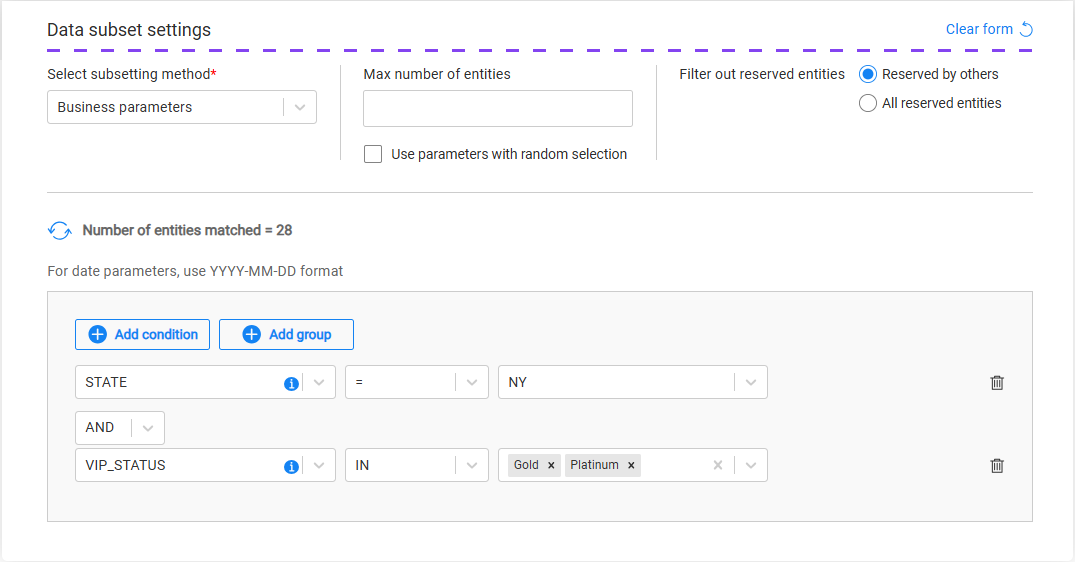Clear all selected VIP_STATUS values
The width and height of the screenshot is (1075, 562).
[717, 466]
